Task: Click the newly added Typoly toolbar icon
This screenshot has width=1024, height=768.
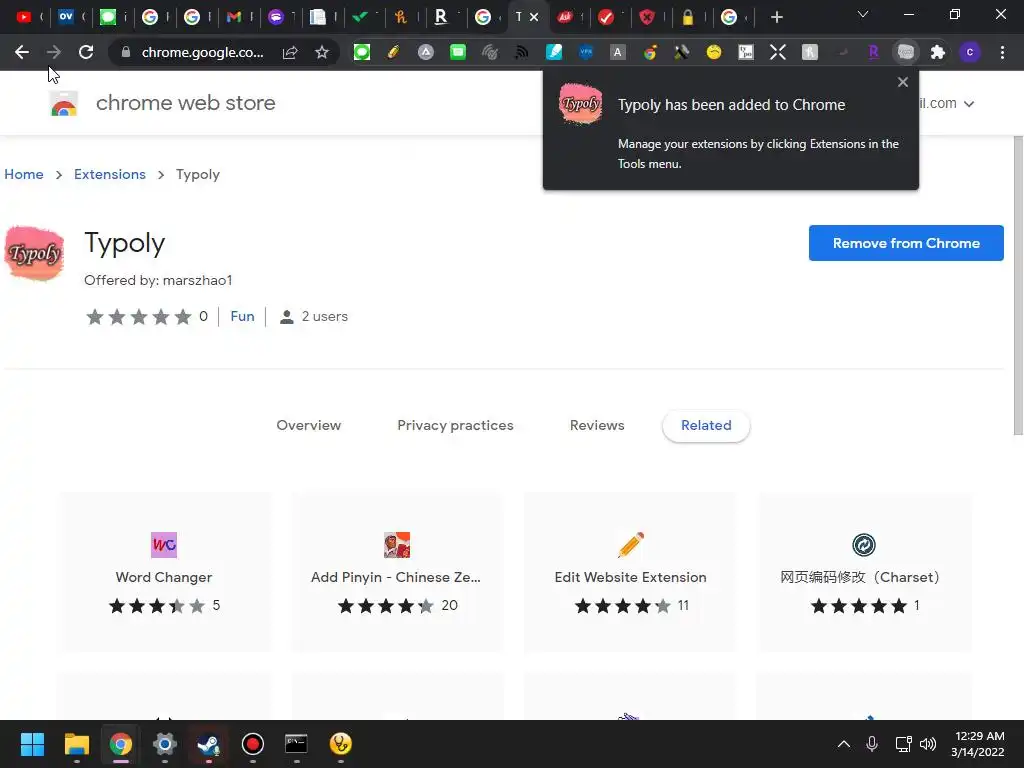Action: pyautogui.click(x=906, y=52)
